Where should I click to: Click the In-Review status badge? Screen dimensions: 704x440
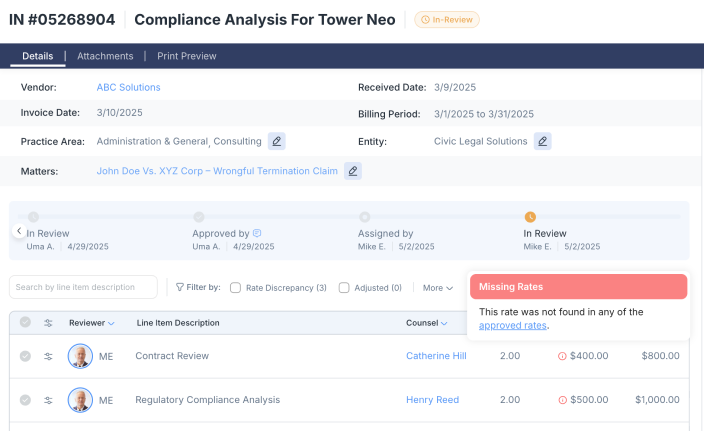pyautogui.click(x=447, y=20)
